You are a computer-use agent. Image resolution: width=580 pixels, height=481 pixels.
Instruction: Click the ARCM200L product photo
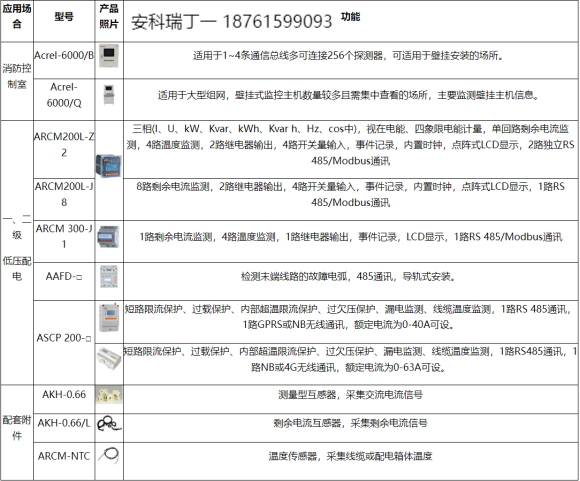(108, 166)
